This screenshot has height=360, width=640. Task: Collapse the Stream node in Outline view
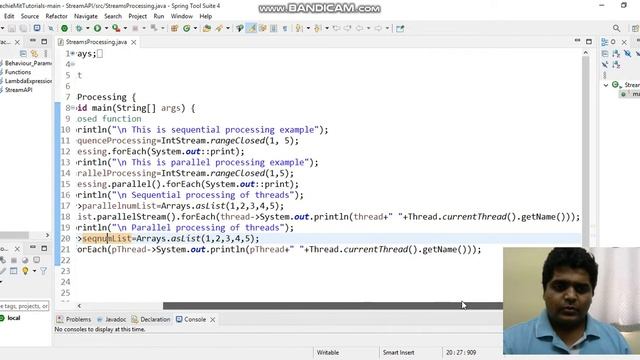pos(606,85)
